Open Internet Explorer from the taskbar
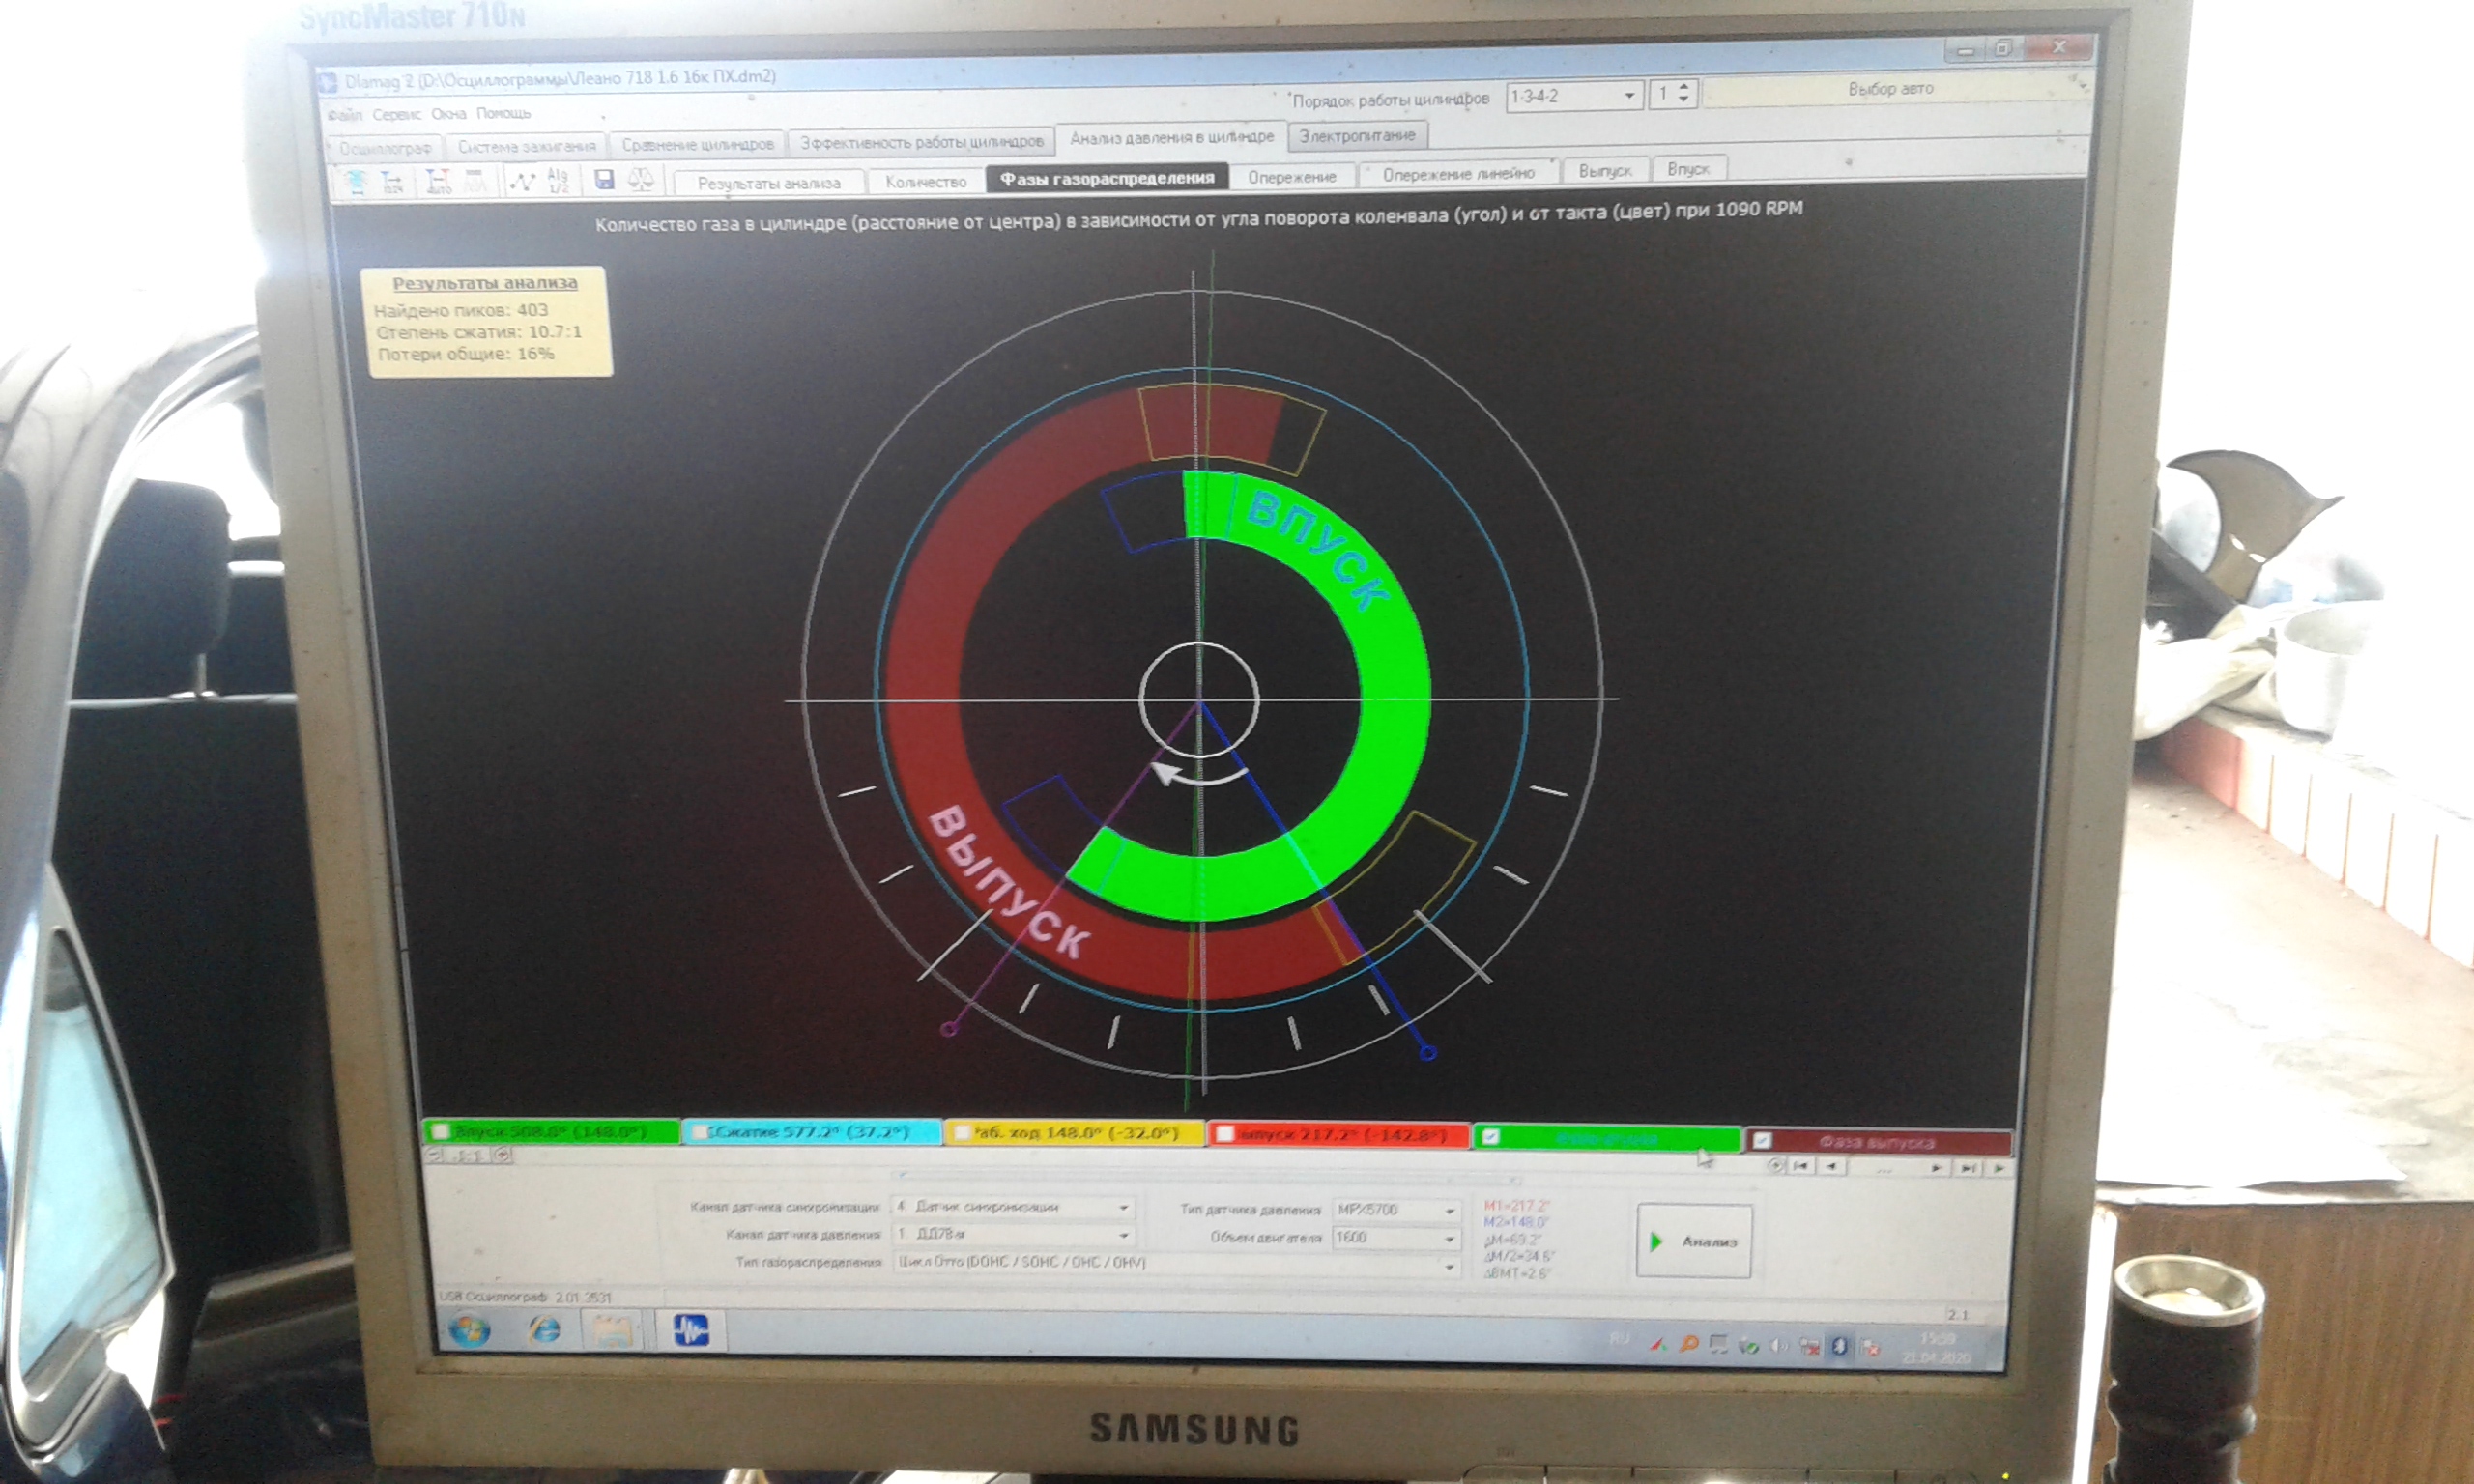This screenshot has height=1484, width=2474. pos(545,1330)
